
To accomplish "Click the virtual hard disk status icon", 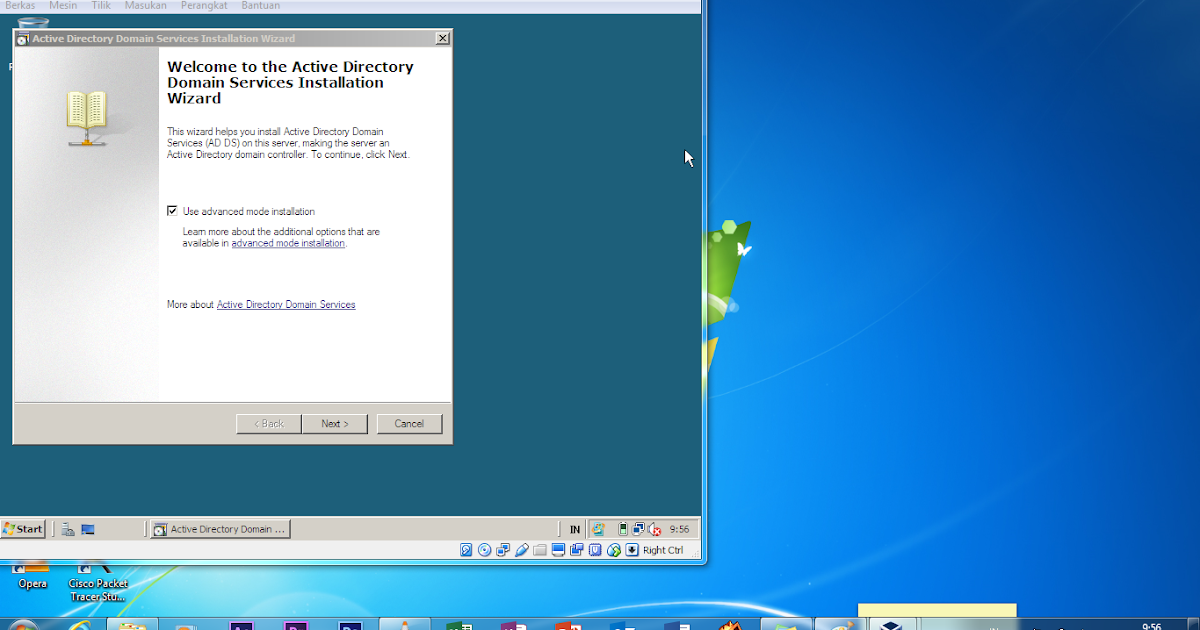I will pos(466,549).
